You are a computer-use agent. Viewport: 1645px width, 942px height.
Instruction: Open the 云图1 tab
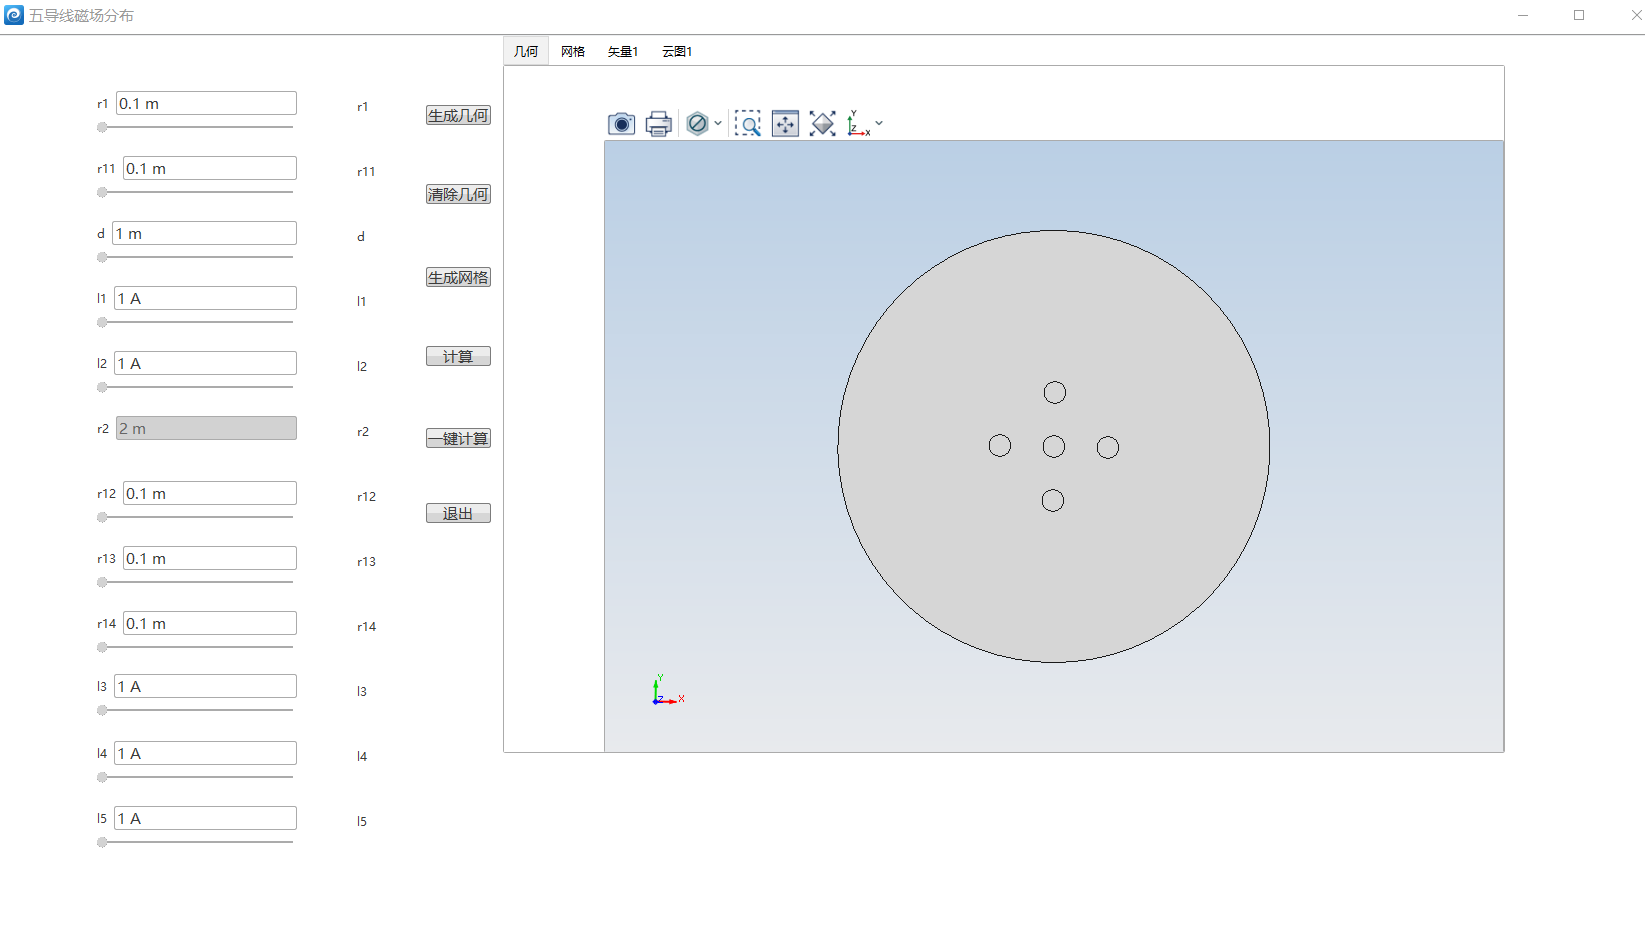(x=677, y=51)
